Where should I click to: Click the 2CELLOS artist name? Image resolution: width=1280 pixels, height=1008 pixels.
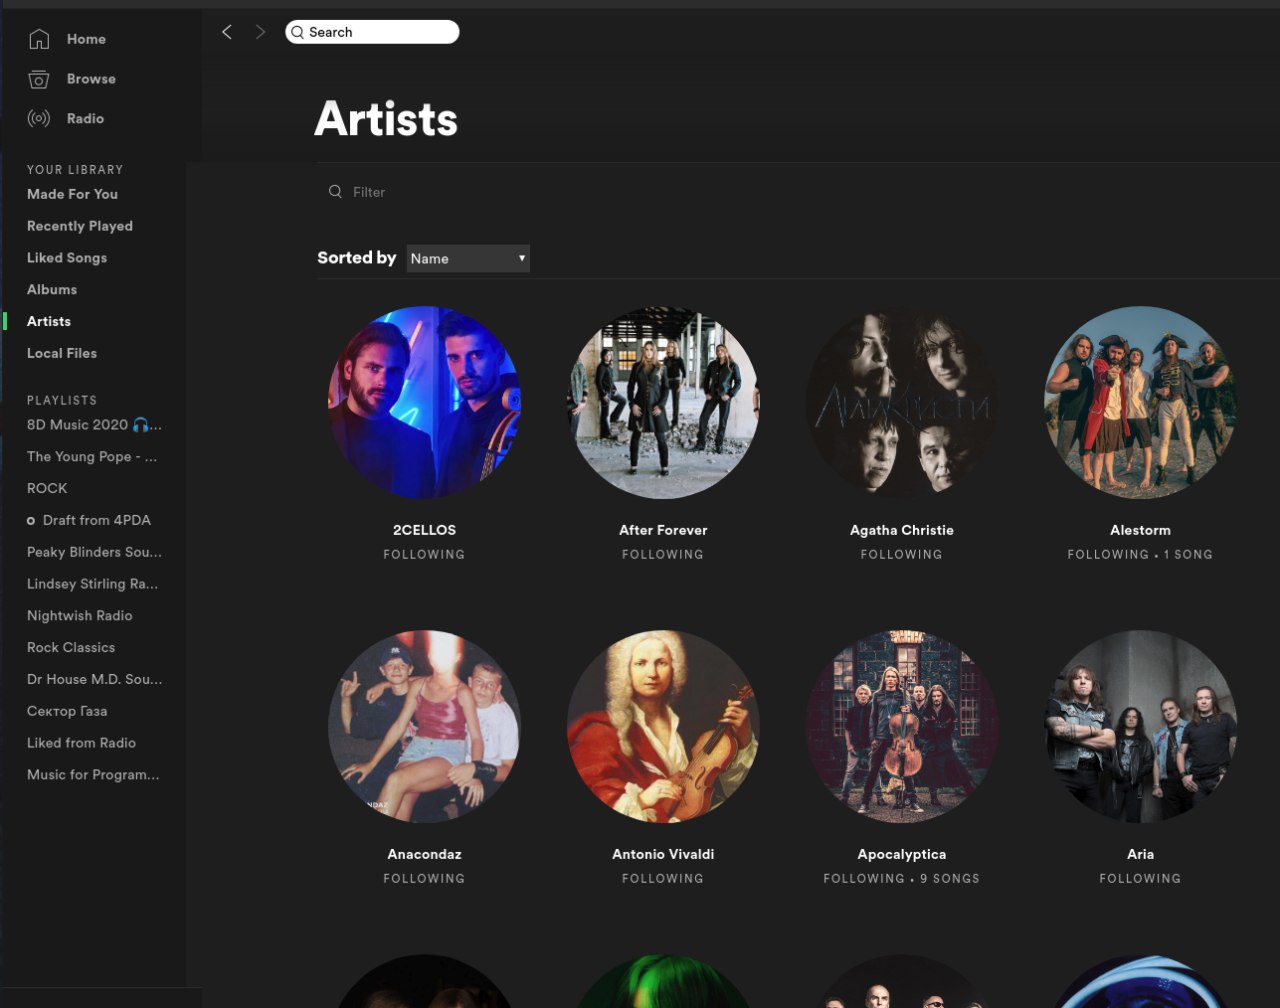(424, 530)
